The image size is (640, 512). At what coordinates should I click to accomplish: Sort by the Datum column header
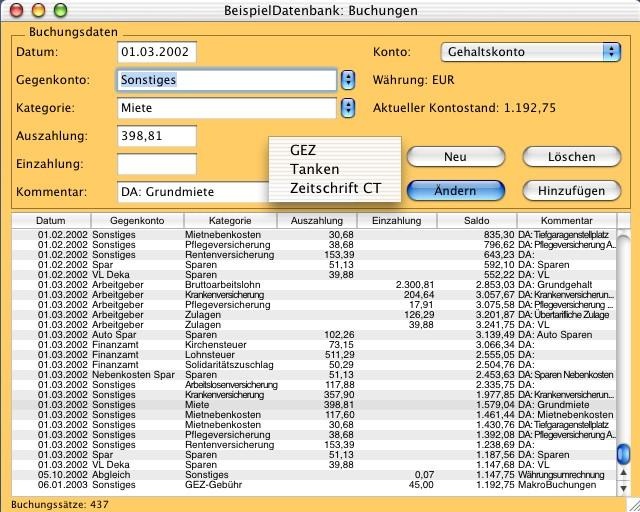pyautogui.click(x=51, y=220)
